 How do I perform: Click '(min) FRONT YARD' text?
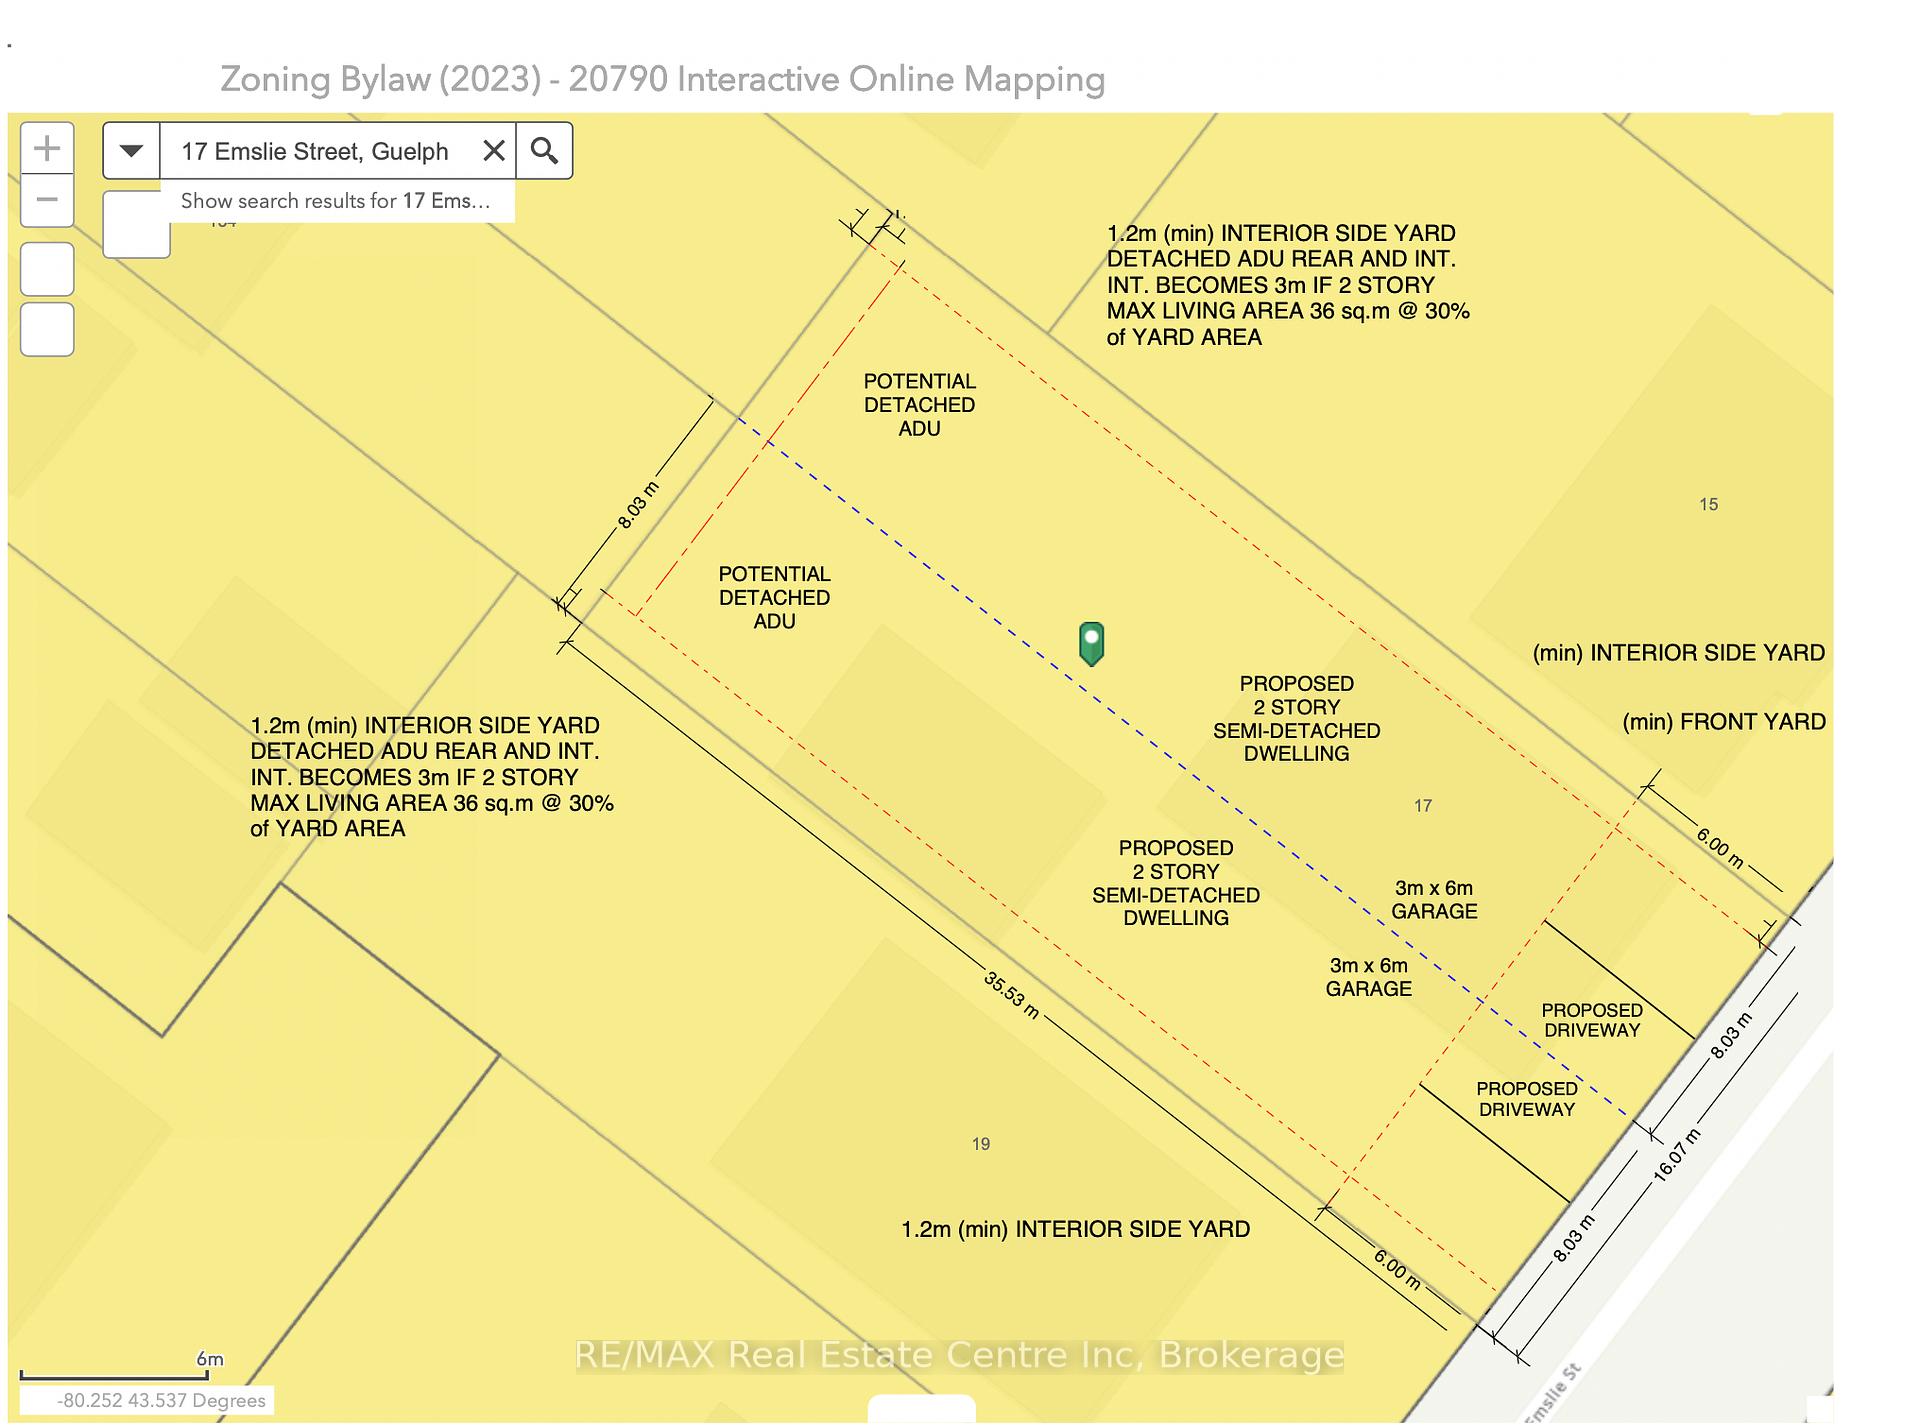(x=1724, y=722)
